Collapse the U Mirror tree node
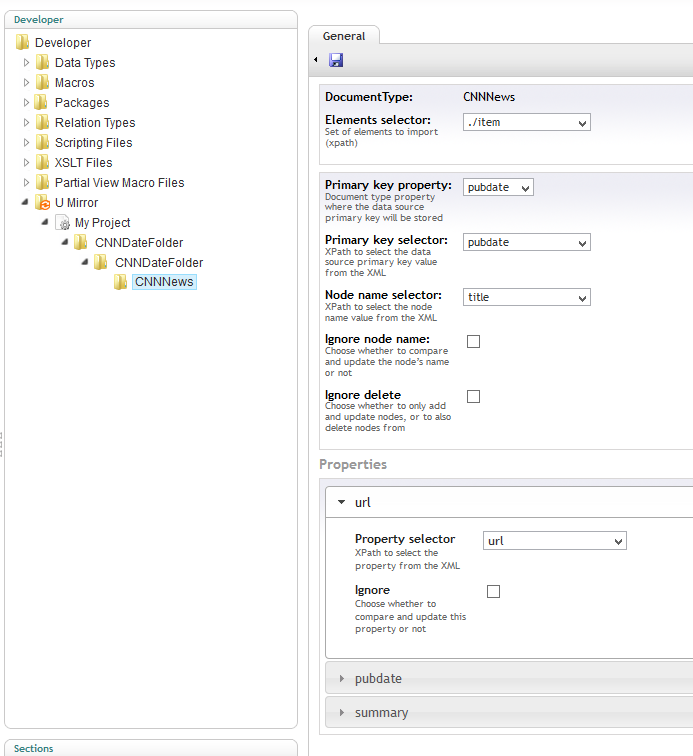 25,202
